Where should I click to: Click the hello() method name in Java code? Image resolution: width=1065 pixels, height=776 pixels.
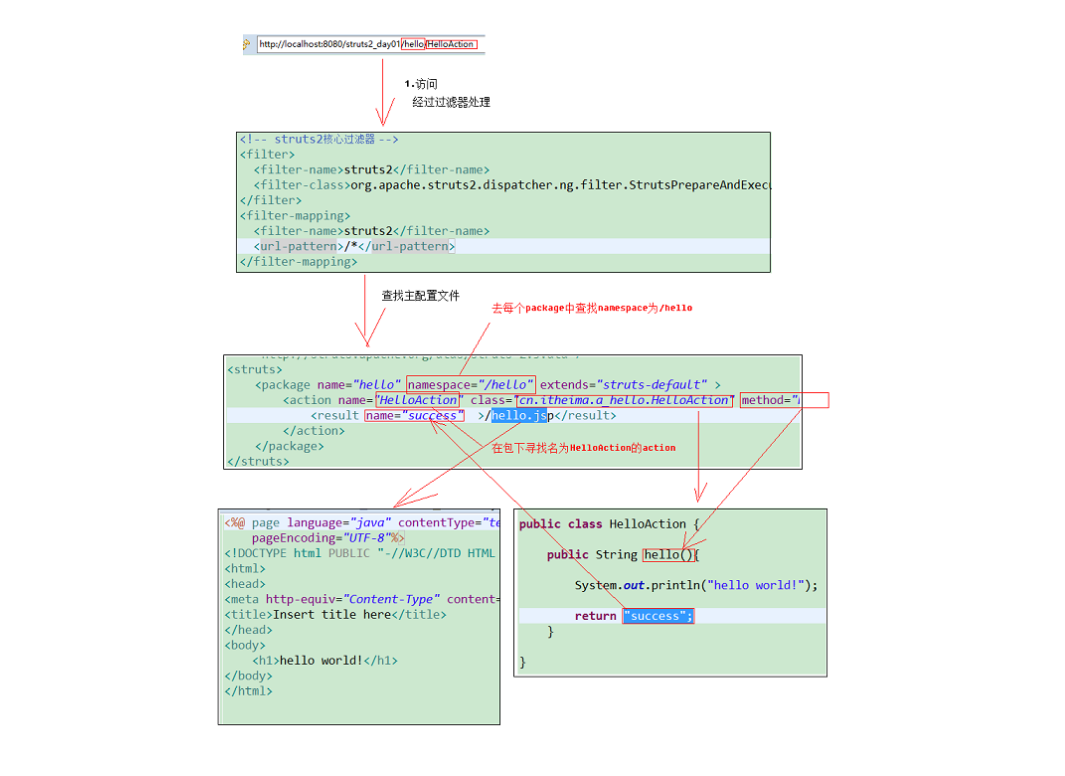pyautogui.click(x=668, y=555)
